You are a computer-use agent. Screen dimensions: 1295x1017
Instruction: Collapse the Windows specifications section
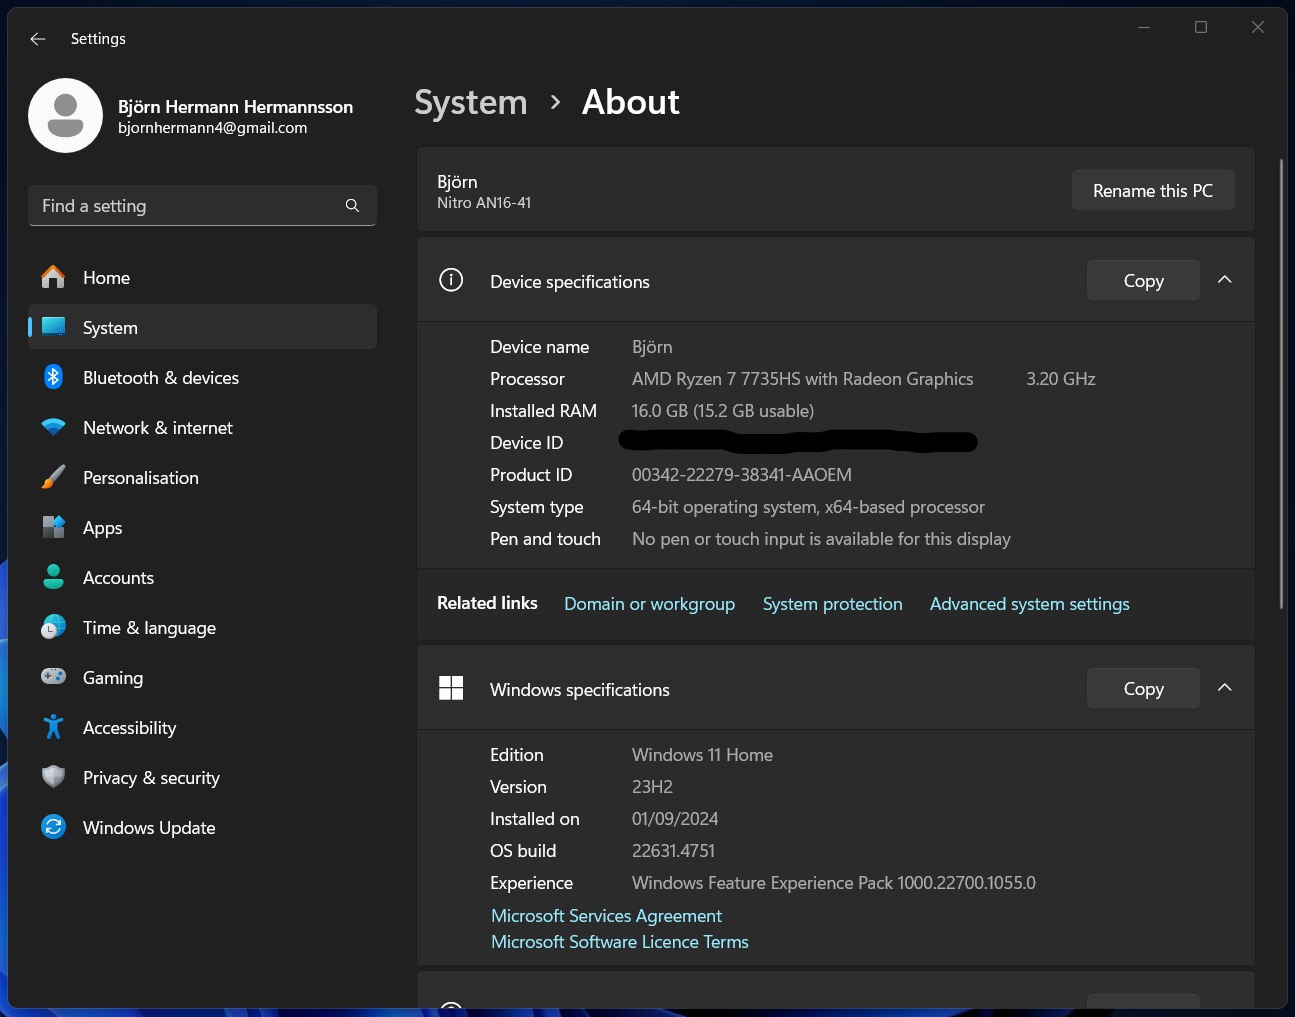coord(1224,688)
